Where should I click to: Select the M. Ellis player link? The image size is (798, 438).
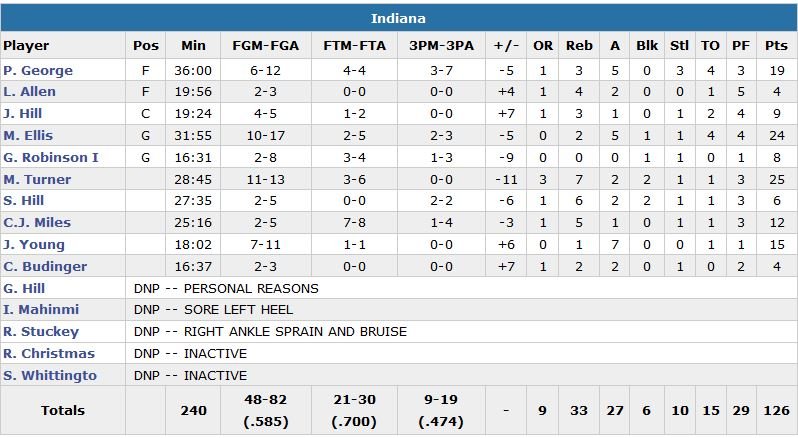coord(28,136)
